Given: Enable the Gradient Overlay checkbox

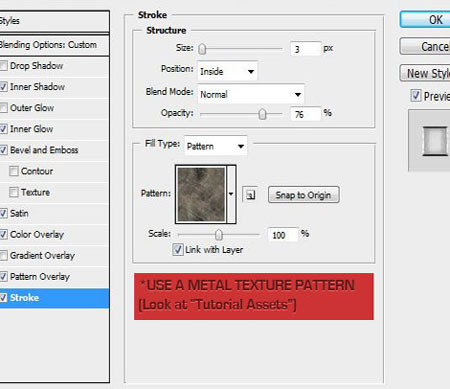Looking at the screenshot, I should pos(3,256).
